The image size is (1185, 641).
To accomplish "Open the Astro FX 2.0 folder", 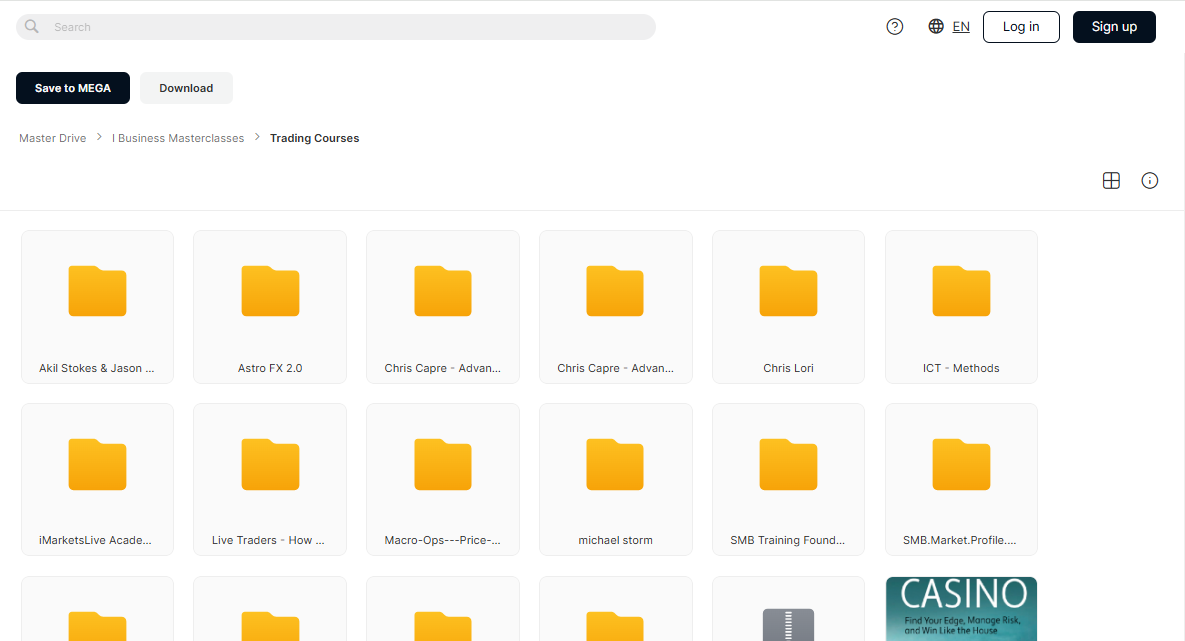I will [270, 307].
